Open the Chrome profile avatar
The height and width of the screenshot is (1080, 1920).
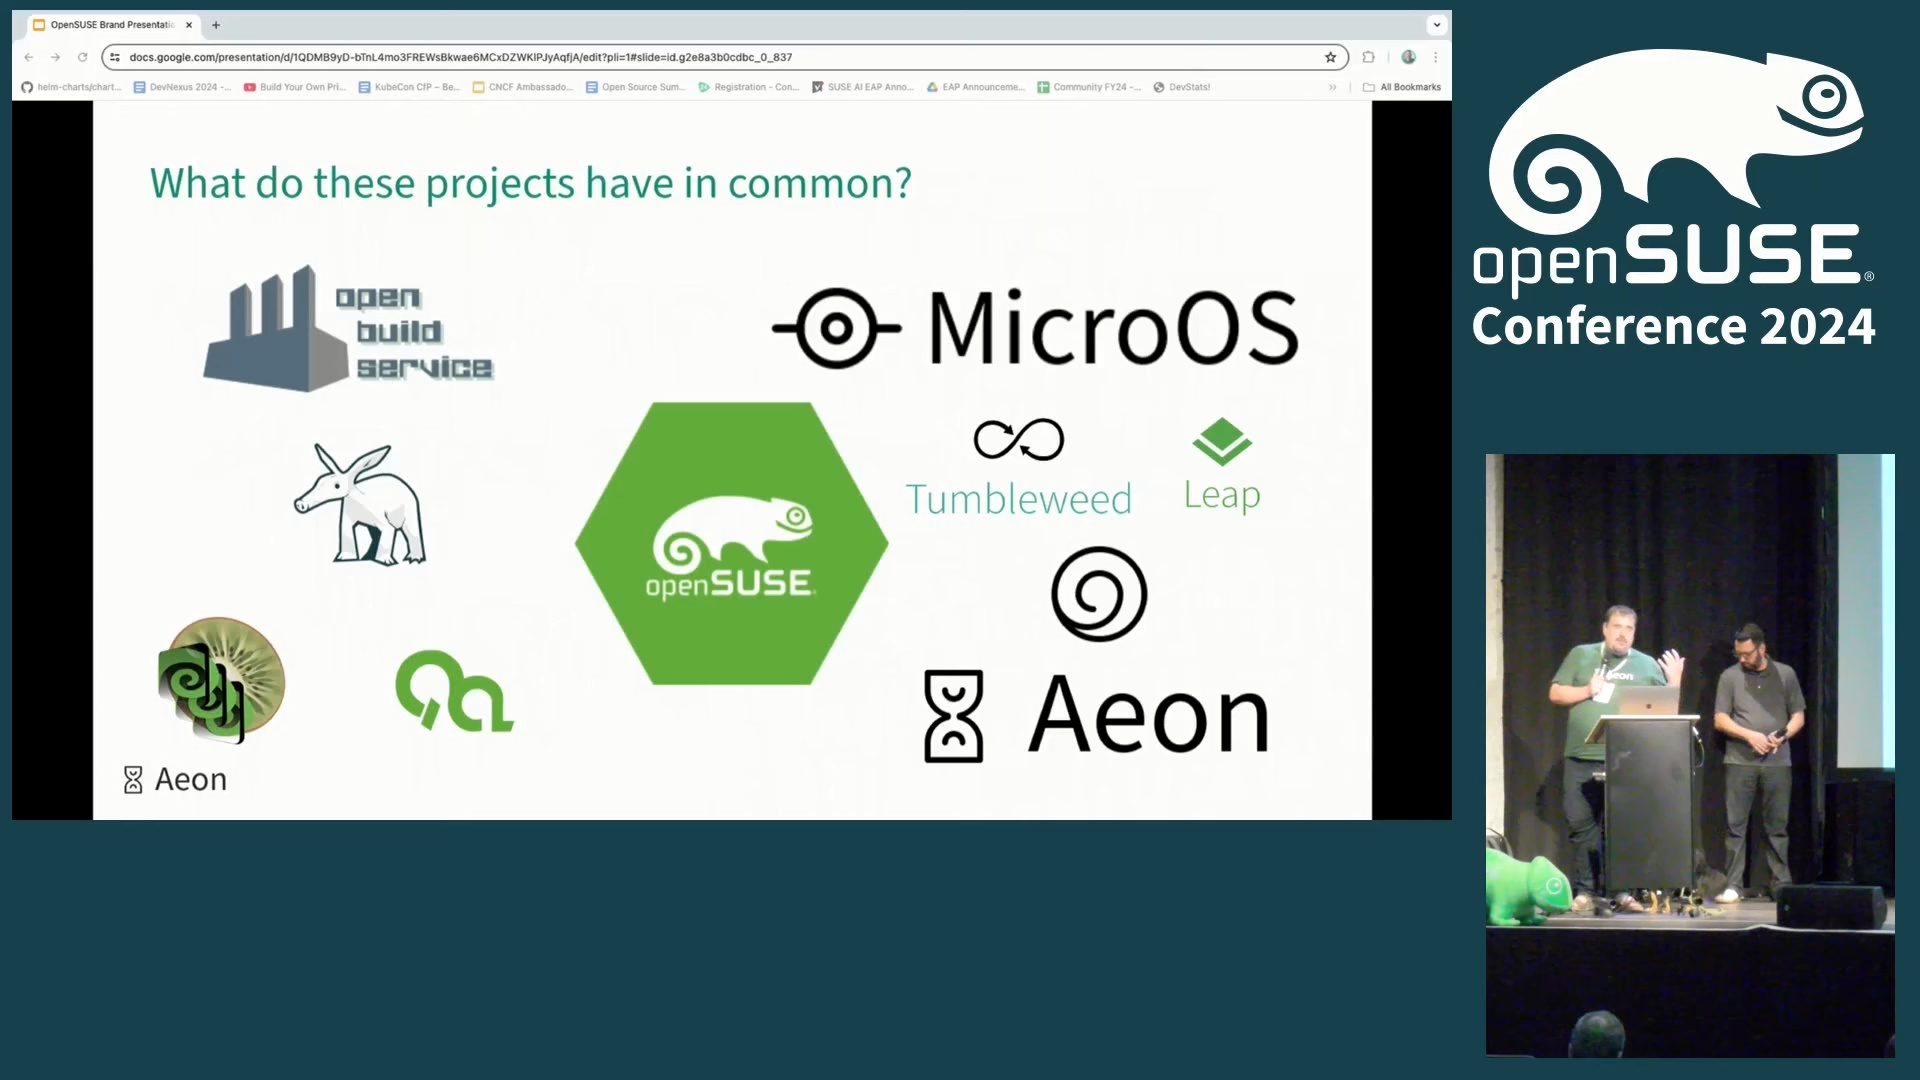[x=1408, y=57]
